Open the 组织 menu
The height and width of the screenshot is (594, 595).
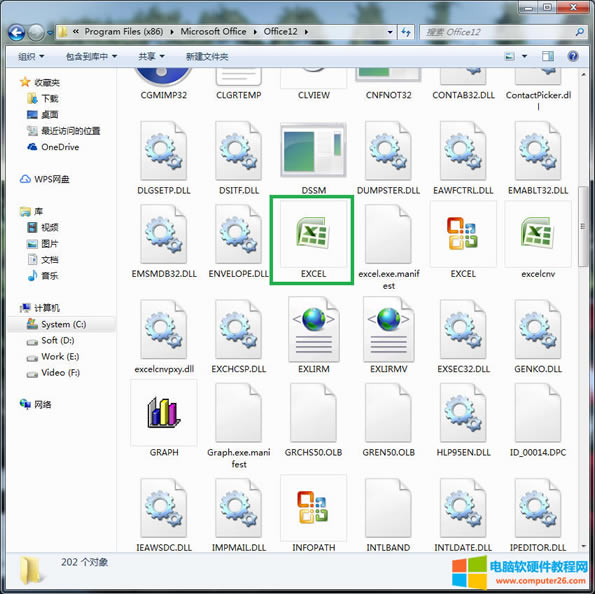coord(31,57)
